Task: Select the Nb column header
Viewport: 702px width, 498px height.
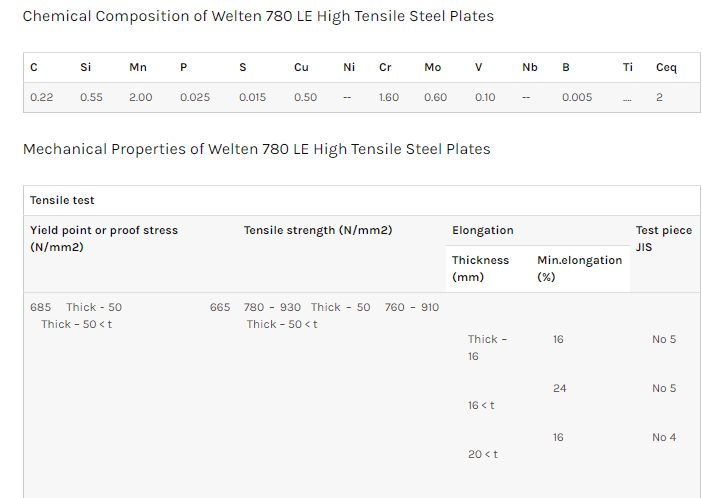Action: pos(529,67)
